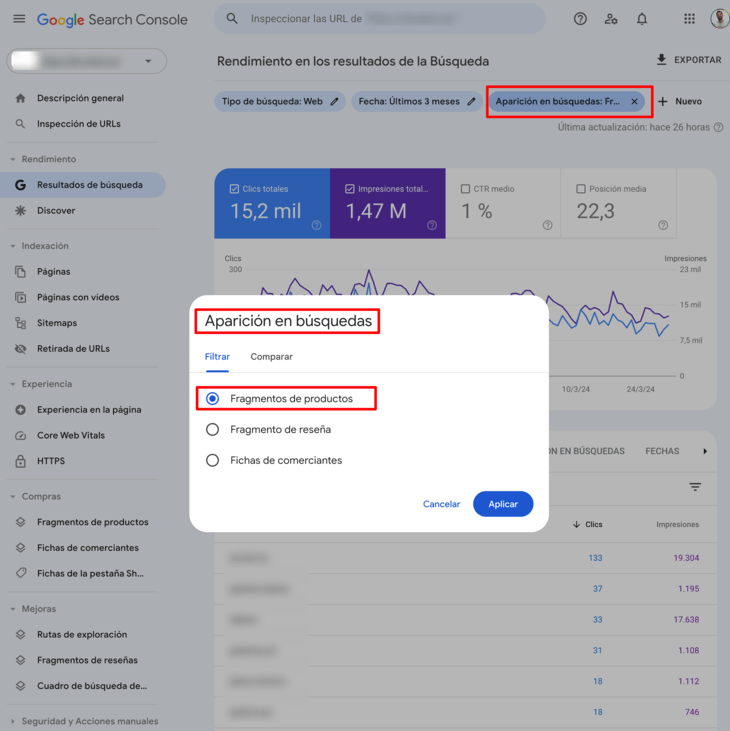Open users and permissions settings icon
The image size is (730, 731).
(611, 19)
